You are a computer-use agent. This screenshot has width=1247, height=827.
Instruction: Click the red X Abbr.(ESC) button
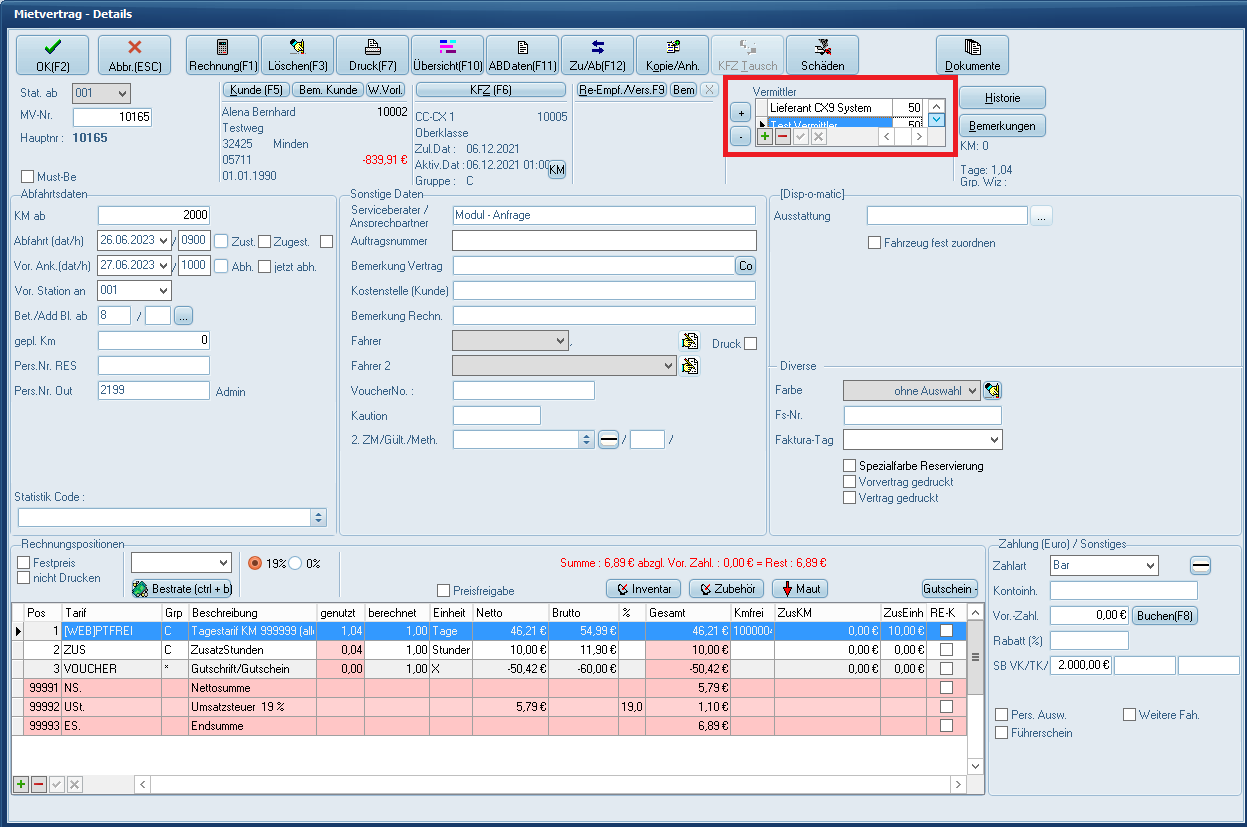click(135, 55)
